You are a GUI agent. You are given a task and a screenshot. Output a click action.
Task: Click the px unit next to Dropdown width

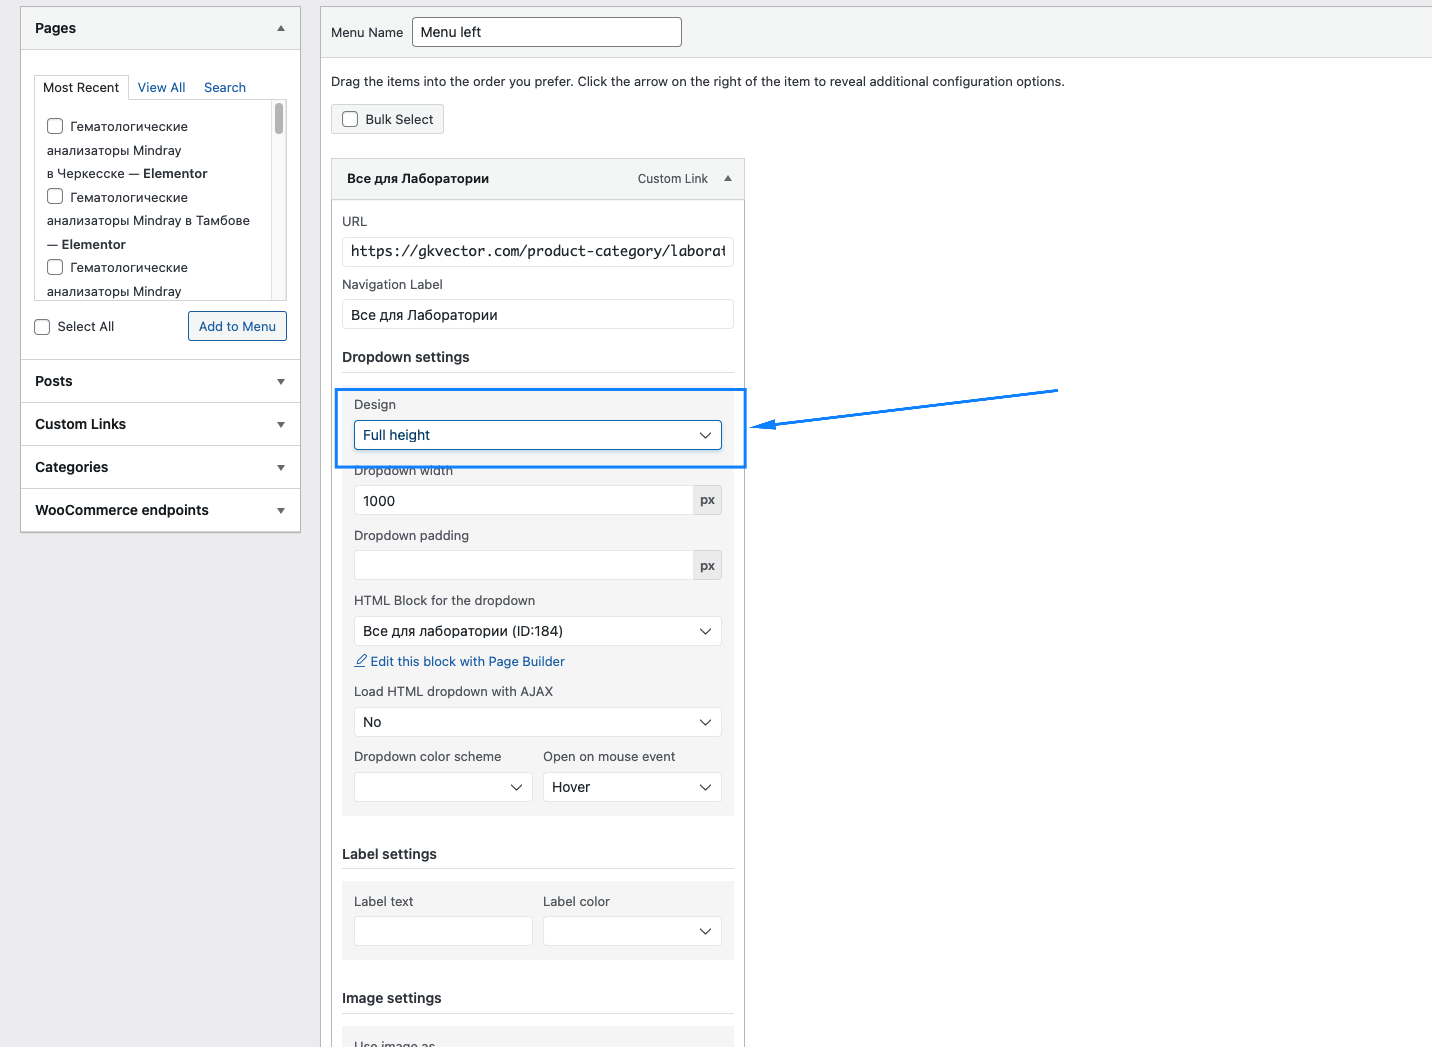point(707,500)
